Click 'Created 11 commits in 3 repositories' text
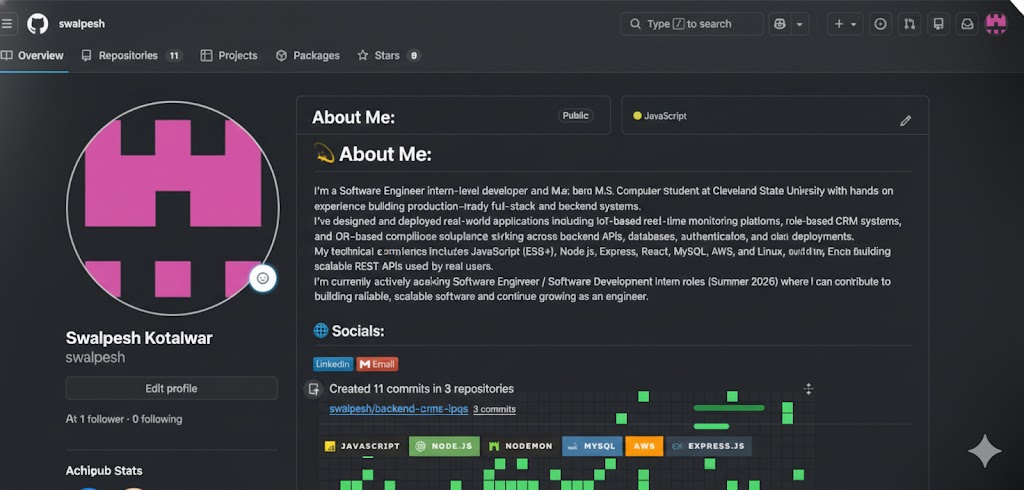This screenshot has height=490, width=1024. click(x=421, y=389)
